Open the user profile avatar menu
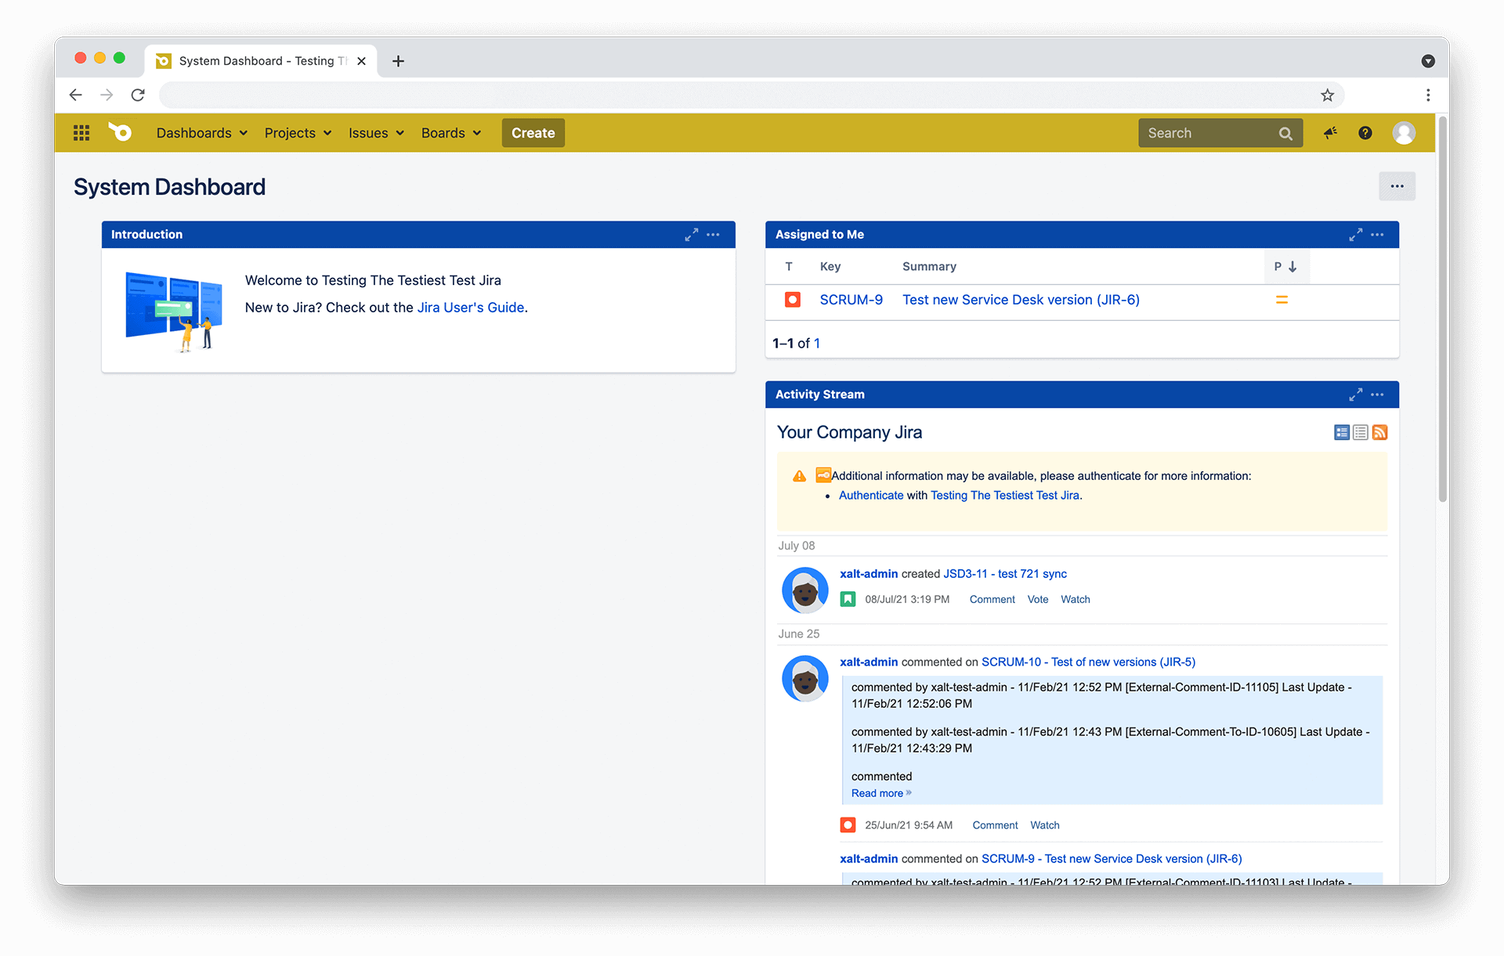1504x956 pixels. (1404, 133)
